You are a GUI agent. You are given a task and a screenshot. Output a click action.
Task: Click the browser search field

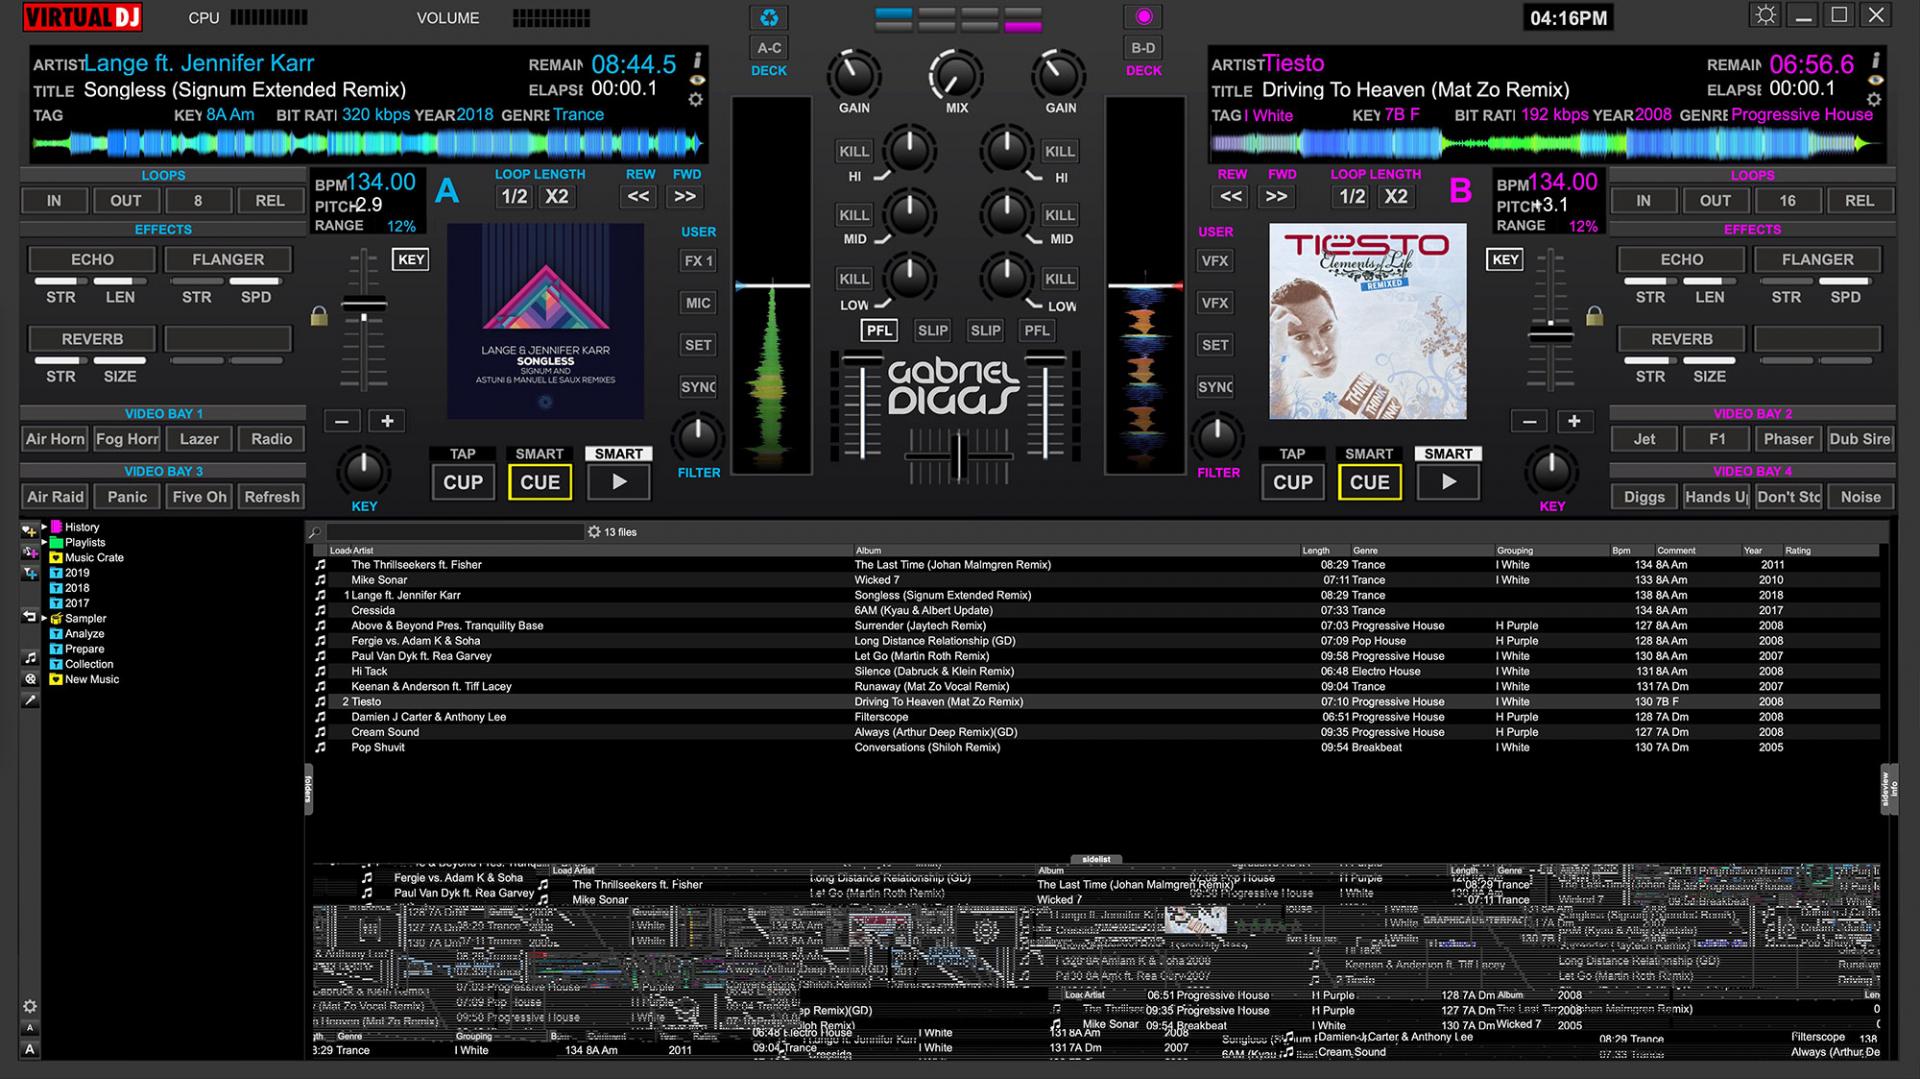[455, 532]
